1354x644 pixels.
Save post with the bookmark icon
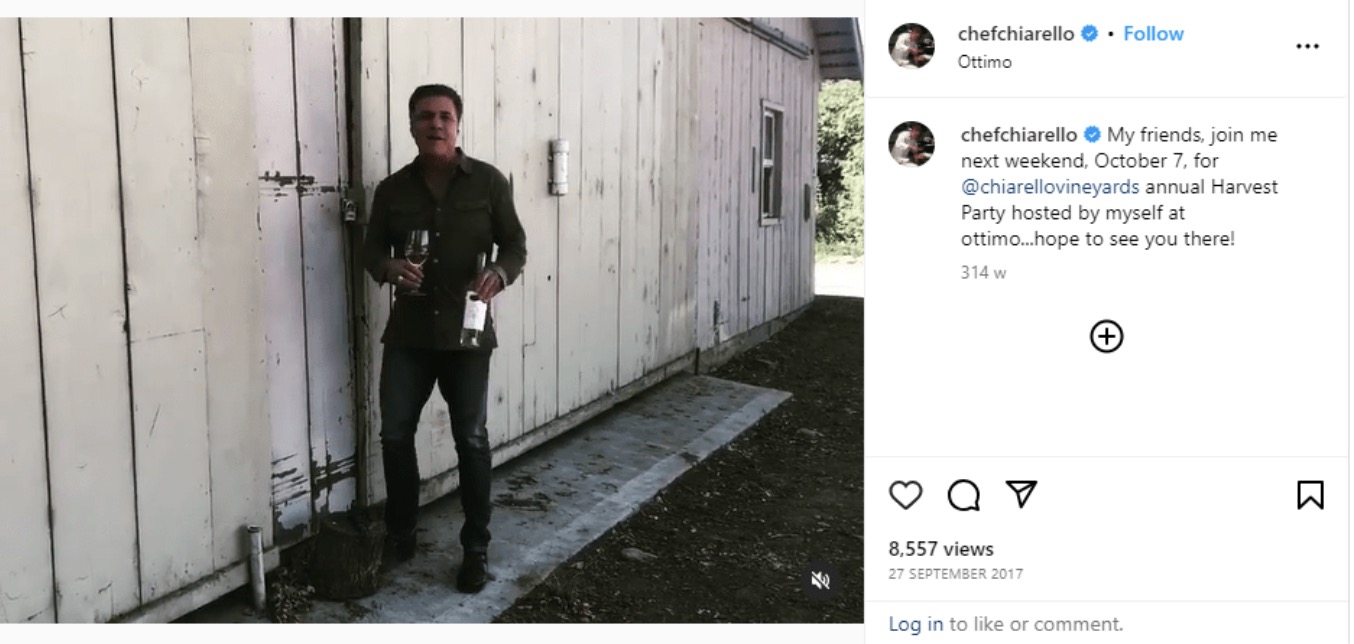1310,495
